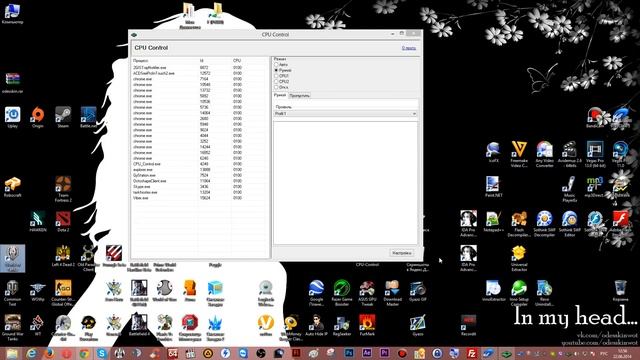The width and height of the screenshot is (640, 360).
Task: Click the Auto Hide IP desktop icon
Action: [316, 325]
